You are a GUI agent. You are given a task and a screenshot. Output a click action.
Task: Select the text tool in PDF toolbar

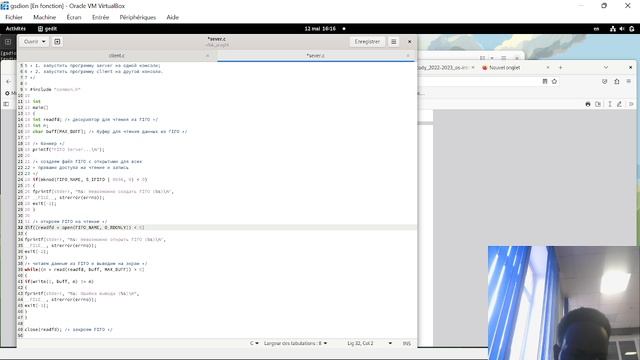610,104
